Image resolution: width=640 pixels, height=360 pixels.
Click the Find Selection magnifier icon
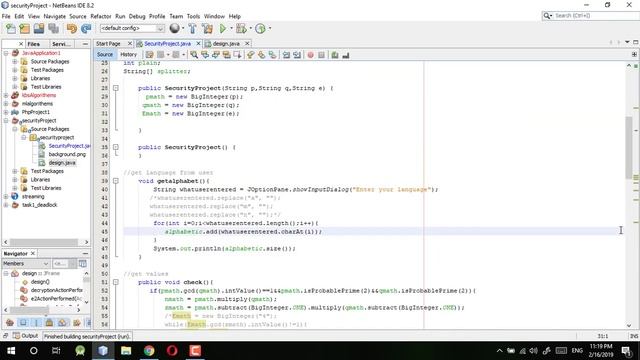194,55
